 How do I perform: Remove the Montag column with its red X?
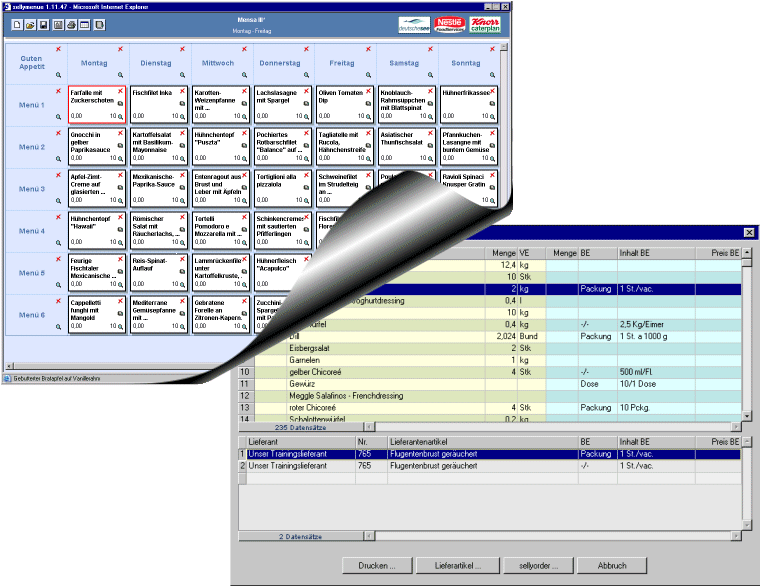[120, 49]
